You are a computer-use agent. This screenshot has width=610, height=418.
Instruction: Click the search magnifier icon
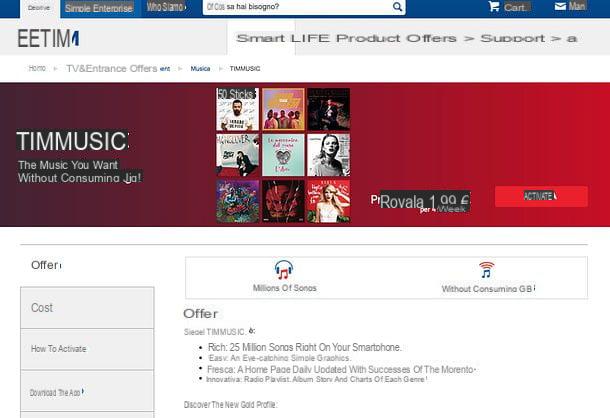click(397, 7)
